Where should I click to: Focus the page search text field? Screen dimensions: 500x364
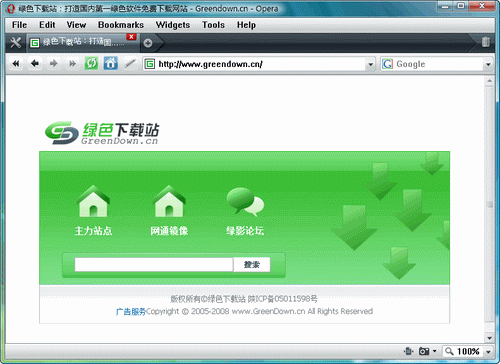tap(154, 265)
